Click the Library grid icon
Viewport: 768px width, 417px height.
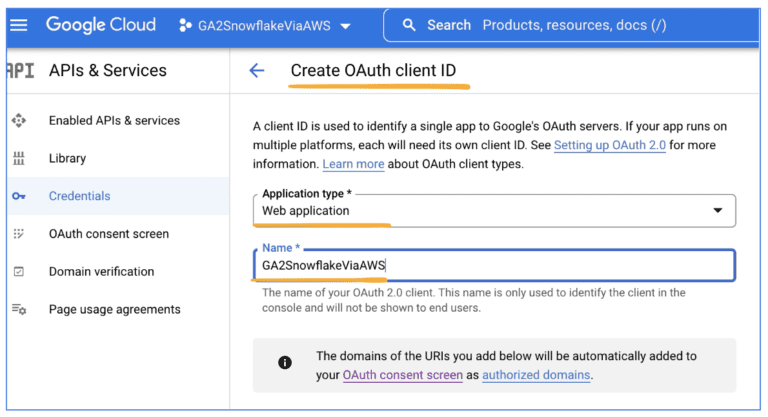tap(19, 158)
